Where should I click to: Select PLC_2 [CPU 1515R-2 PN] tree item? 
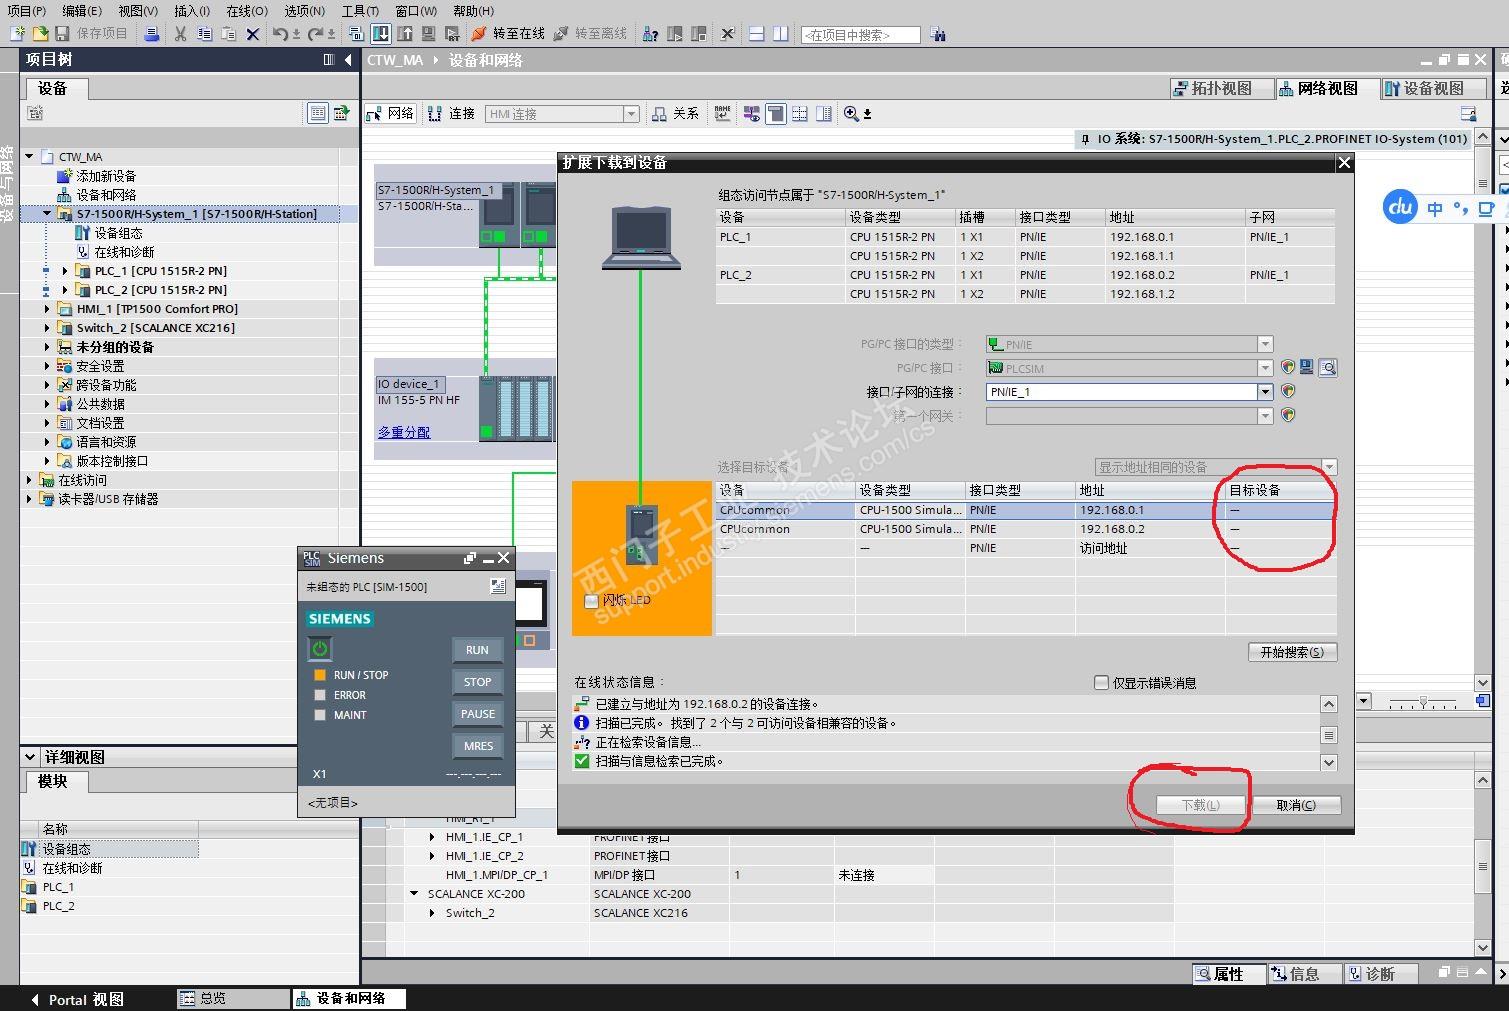160,290
